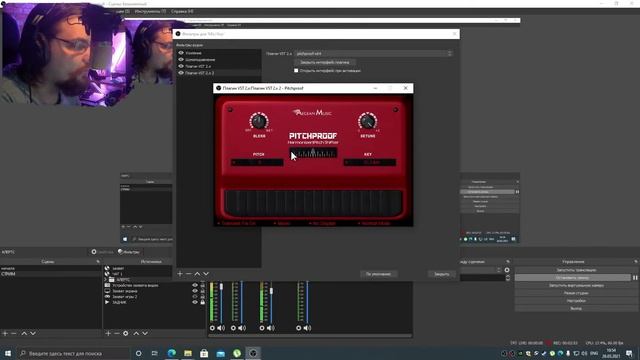Image resolution: width=640 pixels, height=360 pixels.
Task: Open Microsoft Edge from the taskbar
Action: [x=172, y=353]
